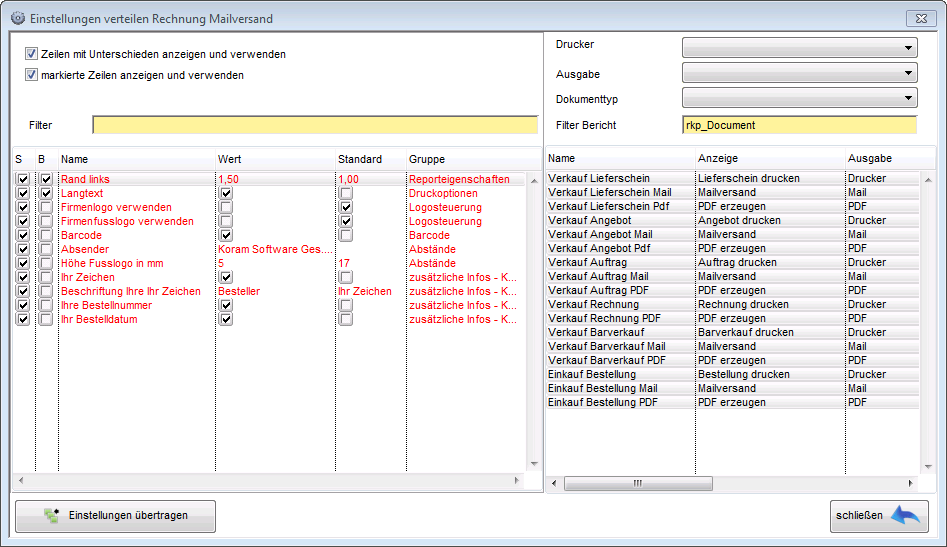Image resolution: width=947 pixels, height=547 pixels.
Task: Click the right arrow of the report list scrollbar
Action: tap(911, 484)
